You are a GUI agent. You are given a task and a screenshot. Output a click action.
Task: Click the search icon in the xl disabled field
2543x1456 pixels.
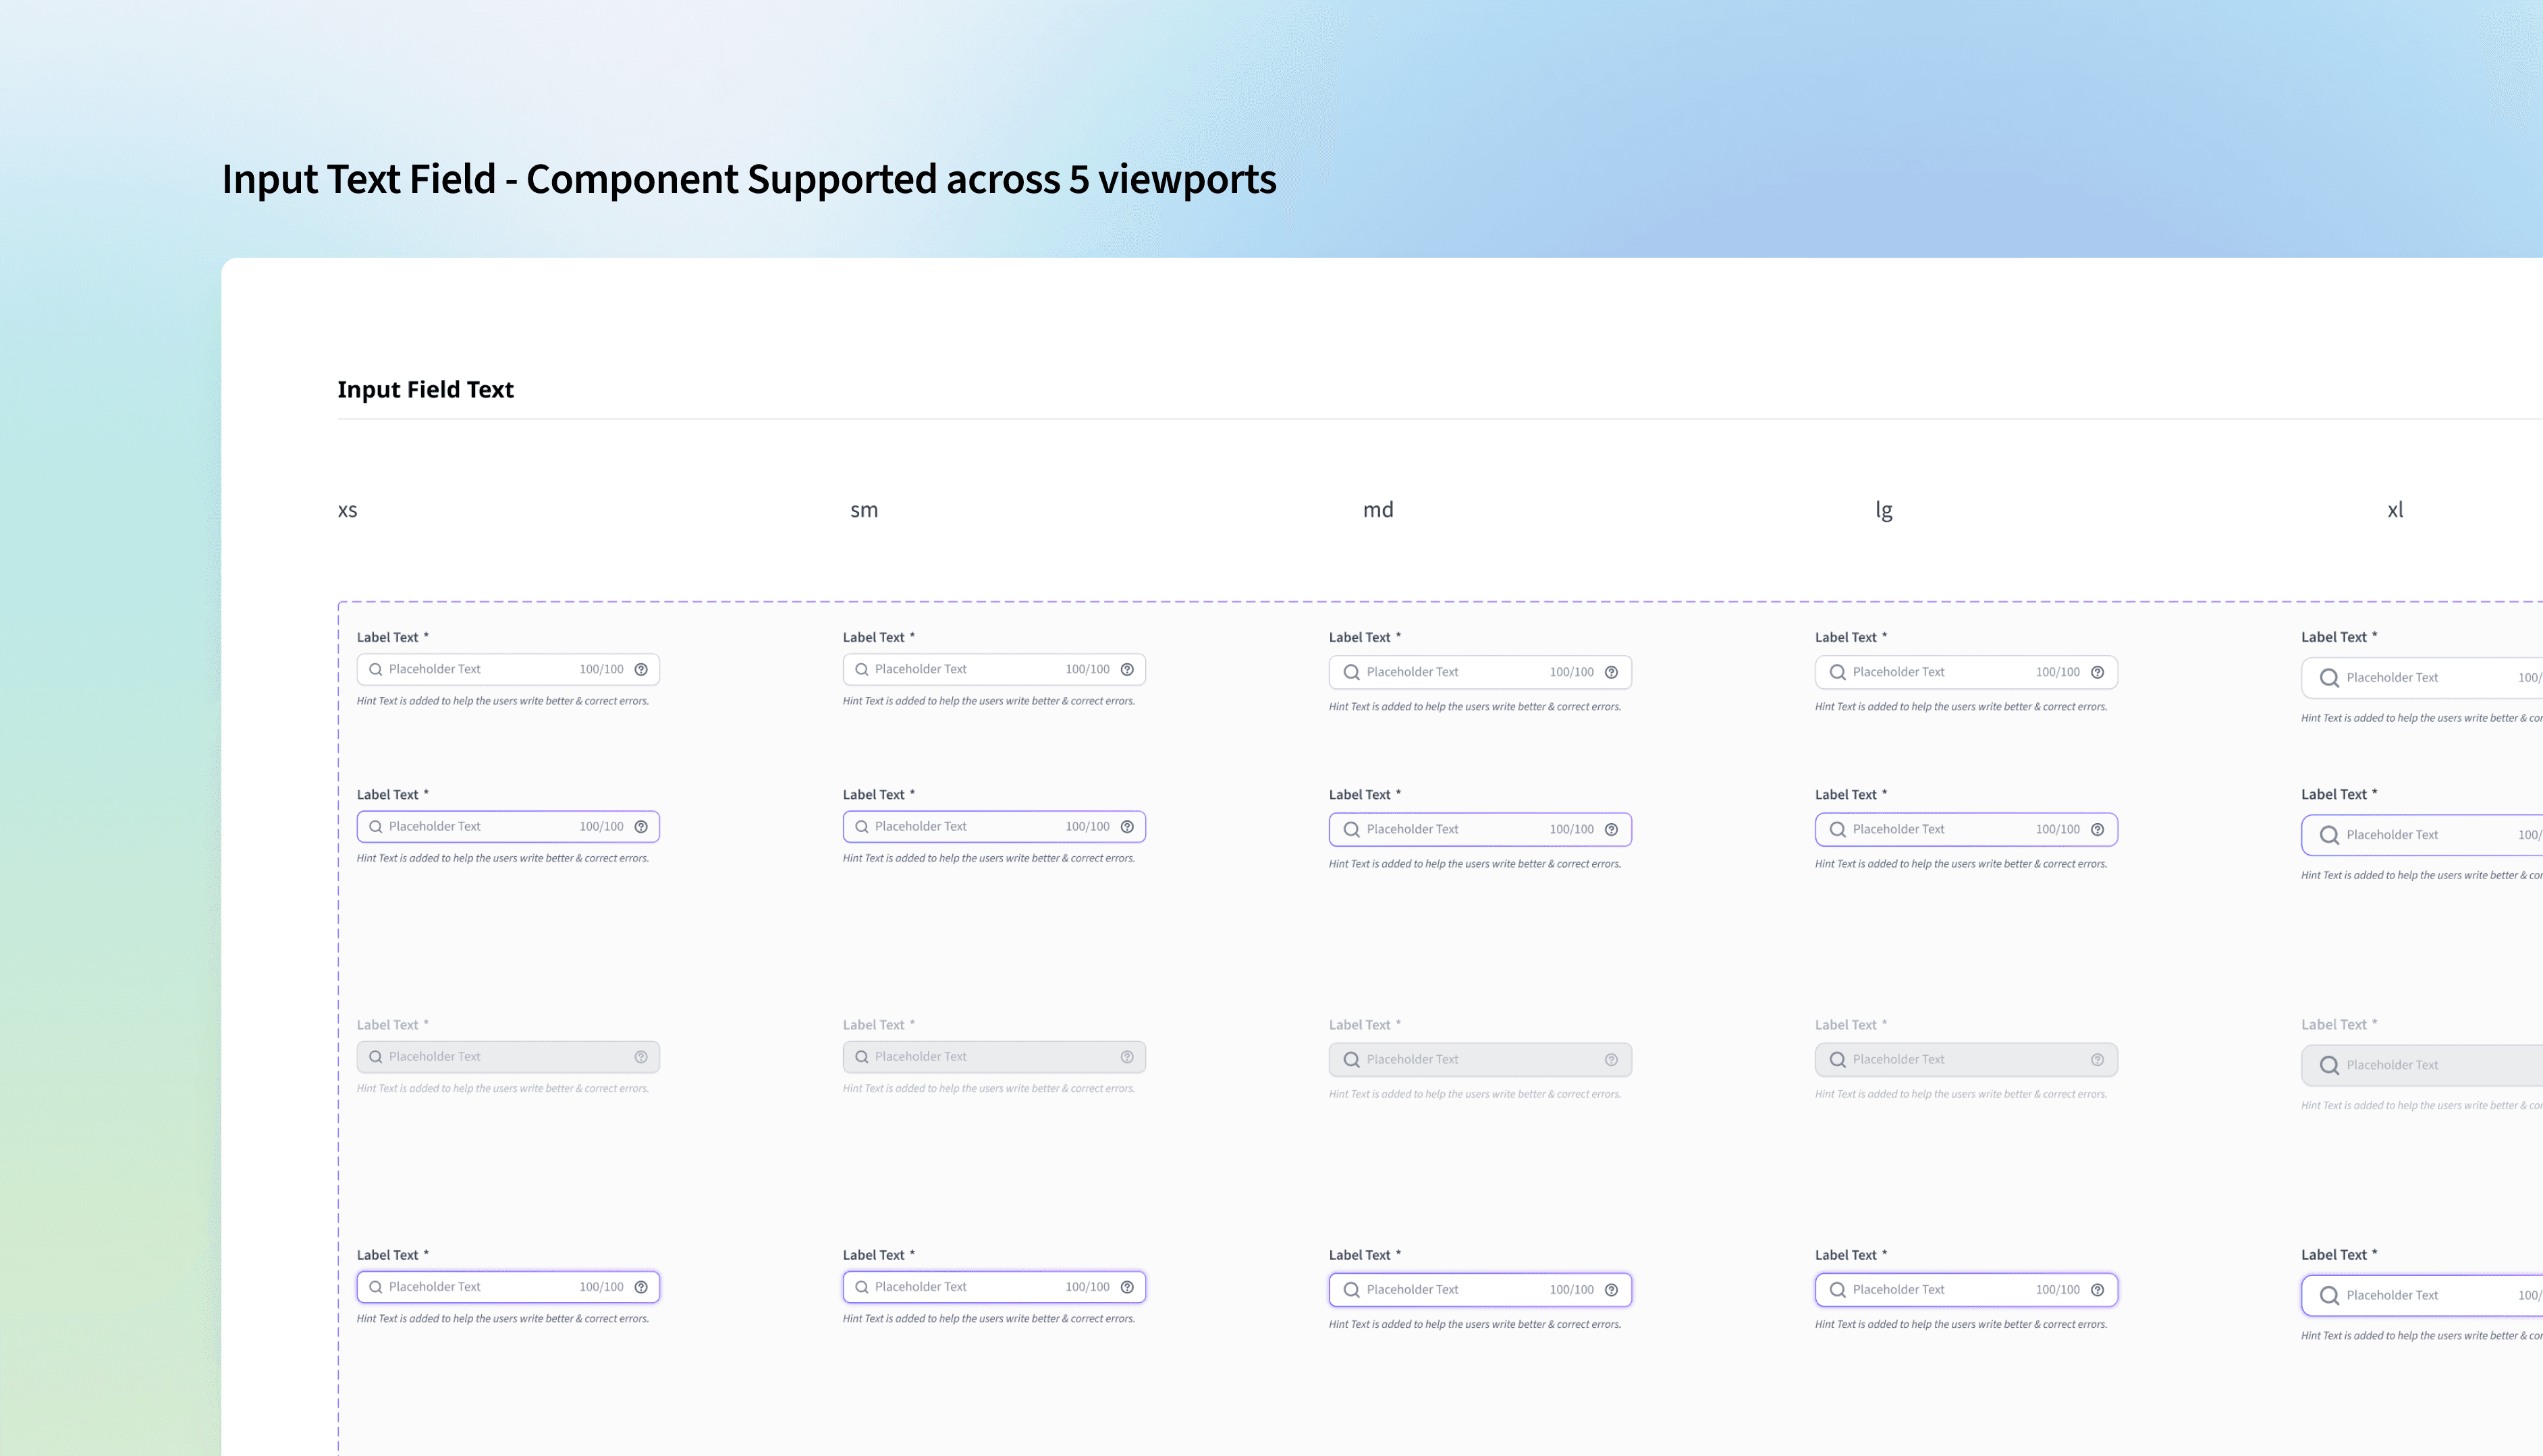point(2329,1065)
